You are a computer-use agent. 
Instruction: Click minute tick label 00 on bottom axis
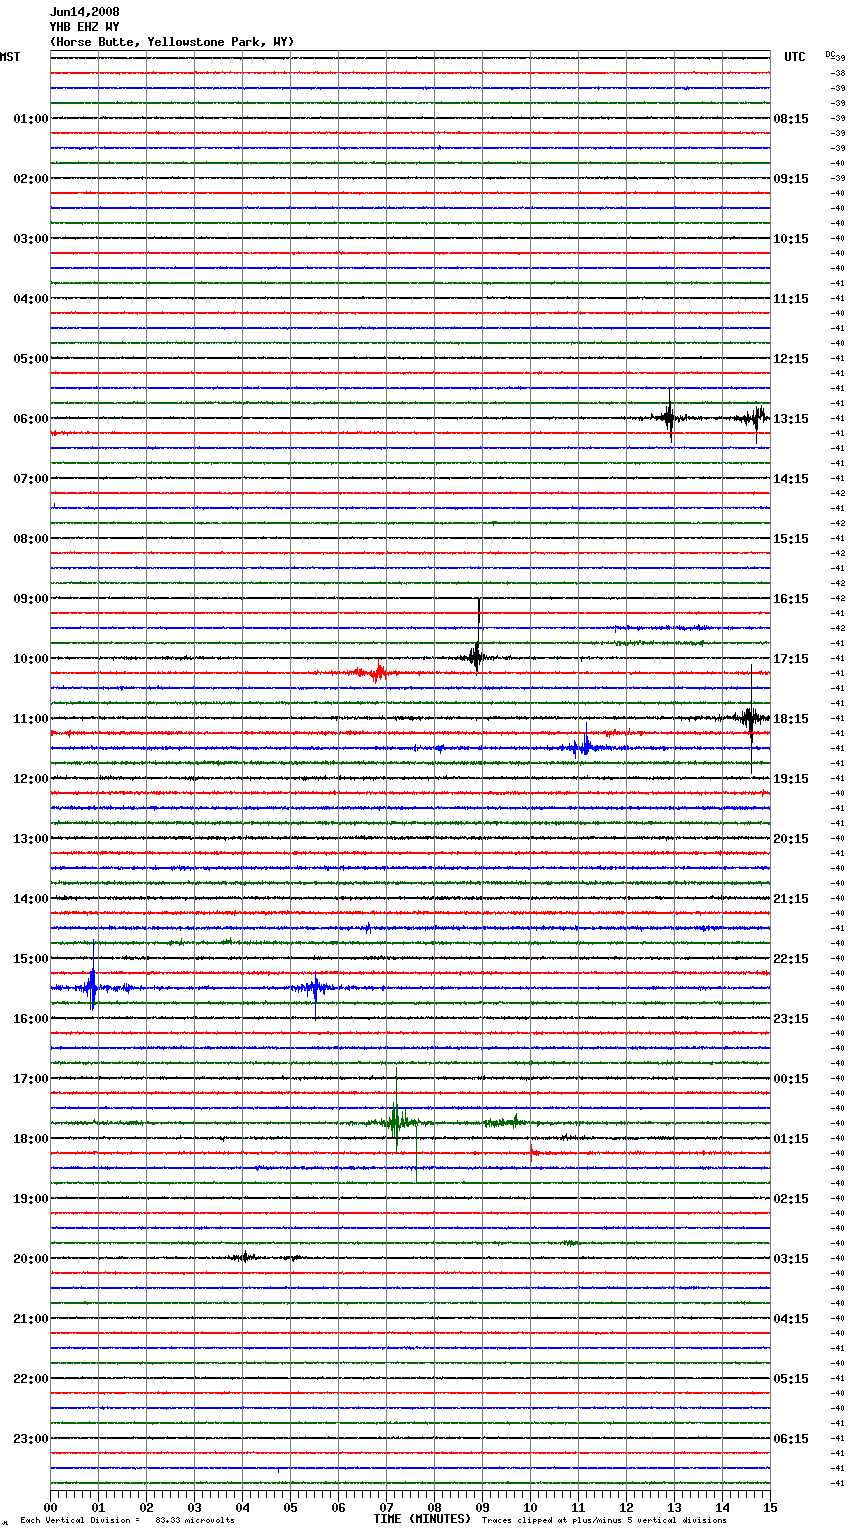tap(50, 1508)
